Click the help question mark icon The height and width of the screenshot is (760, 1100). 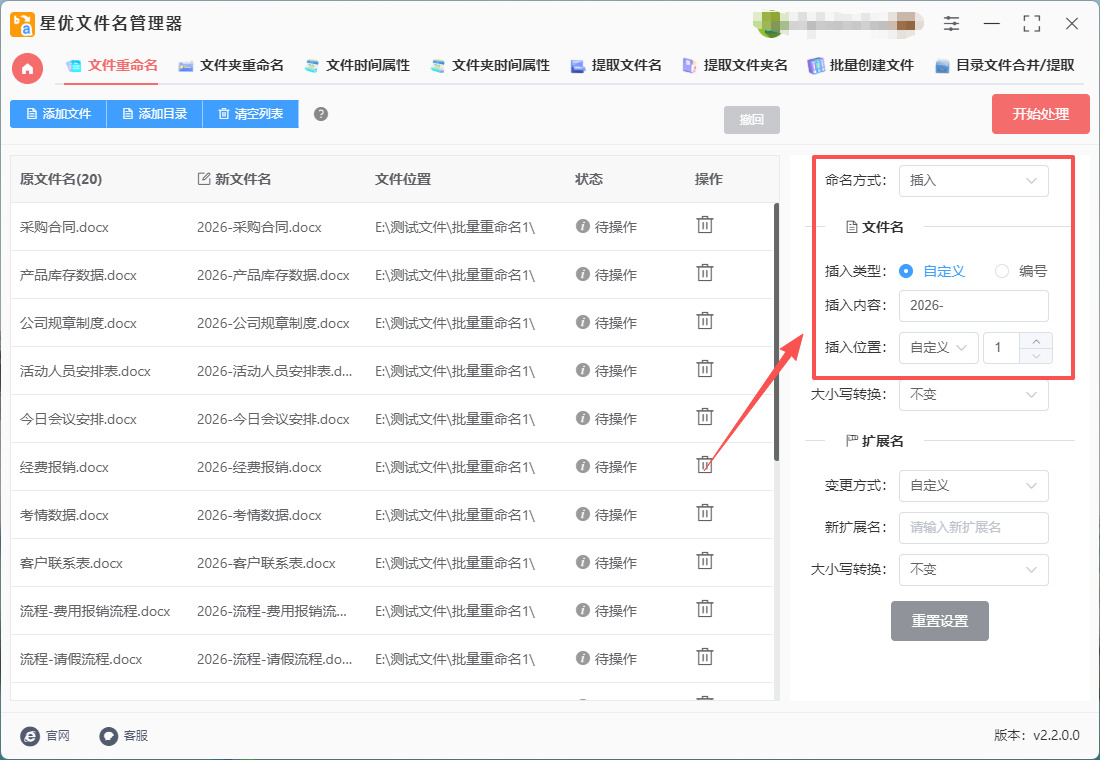point(321,114)
